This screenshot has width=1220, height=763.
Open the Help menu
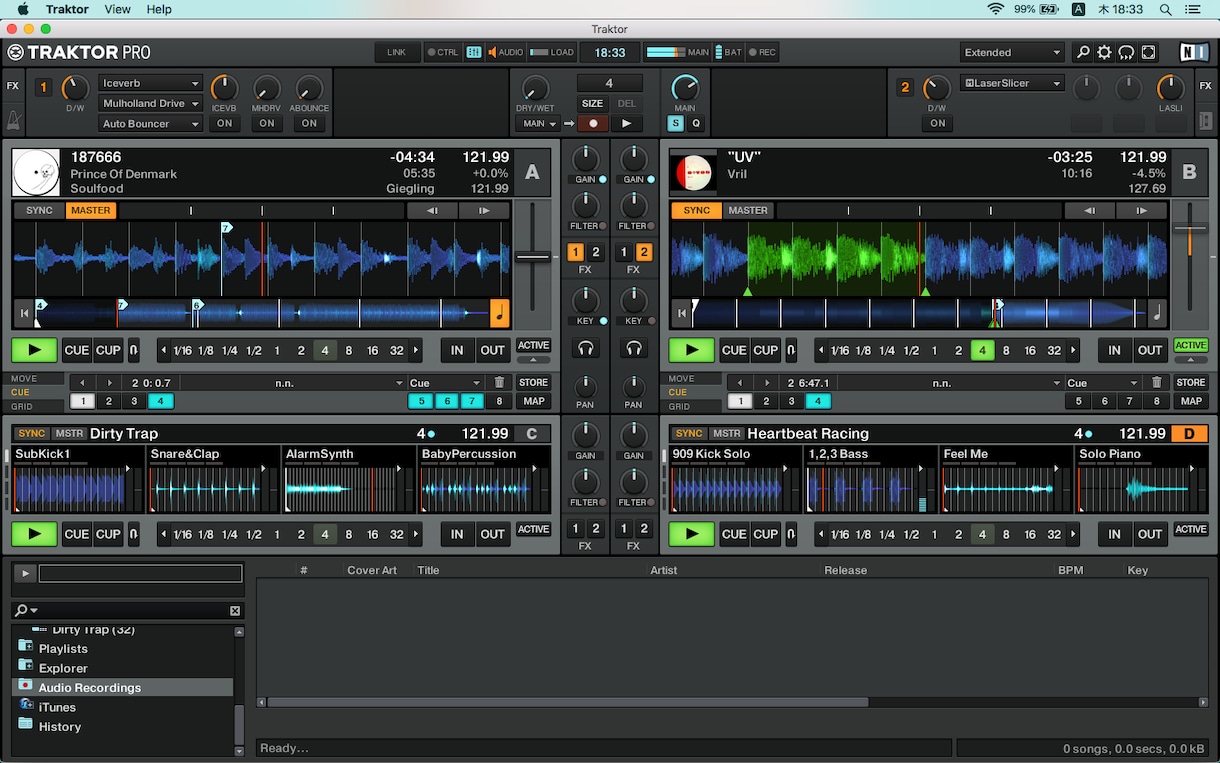click(159, 9)
